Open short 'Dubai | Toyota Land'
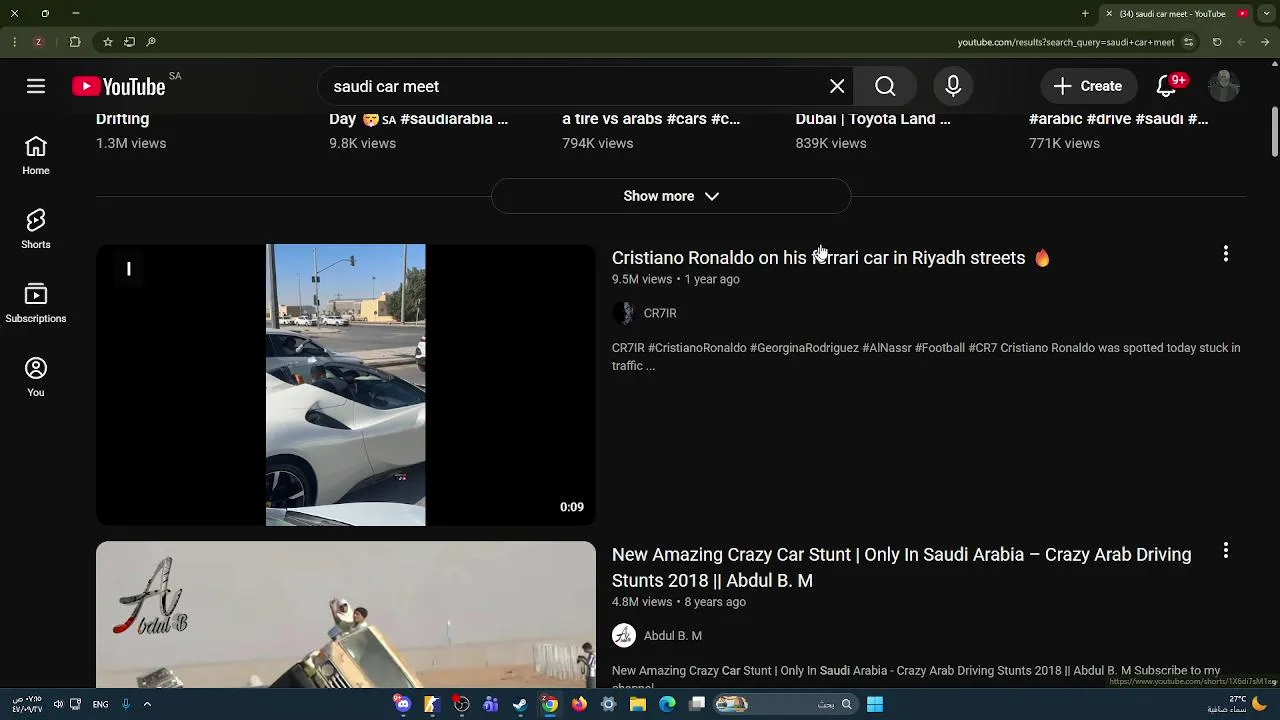 click(873, 119)
